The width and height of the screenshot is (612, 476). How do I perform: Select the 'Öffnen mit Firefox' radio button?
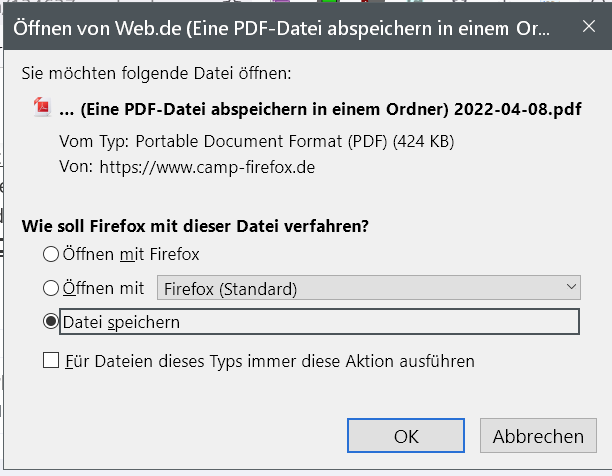pos(50,254)
